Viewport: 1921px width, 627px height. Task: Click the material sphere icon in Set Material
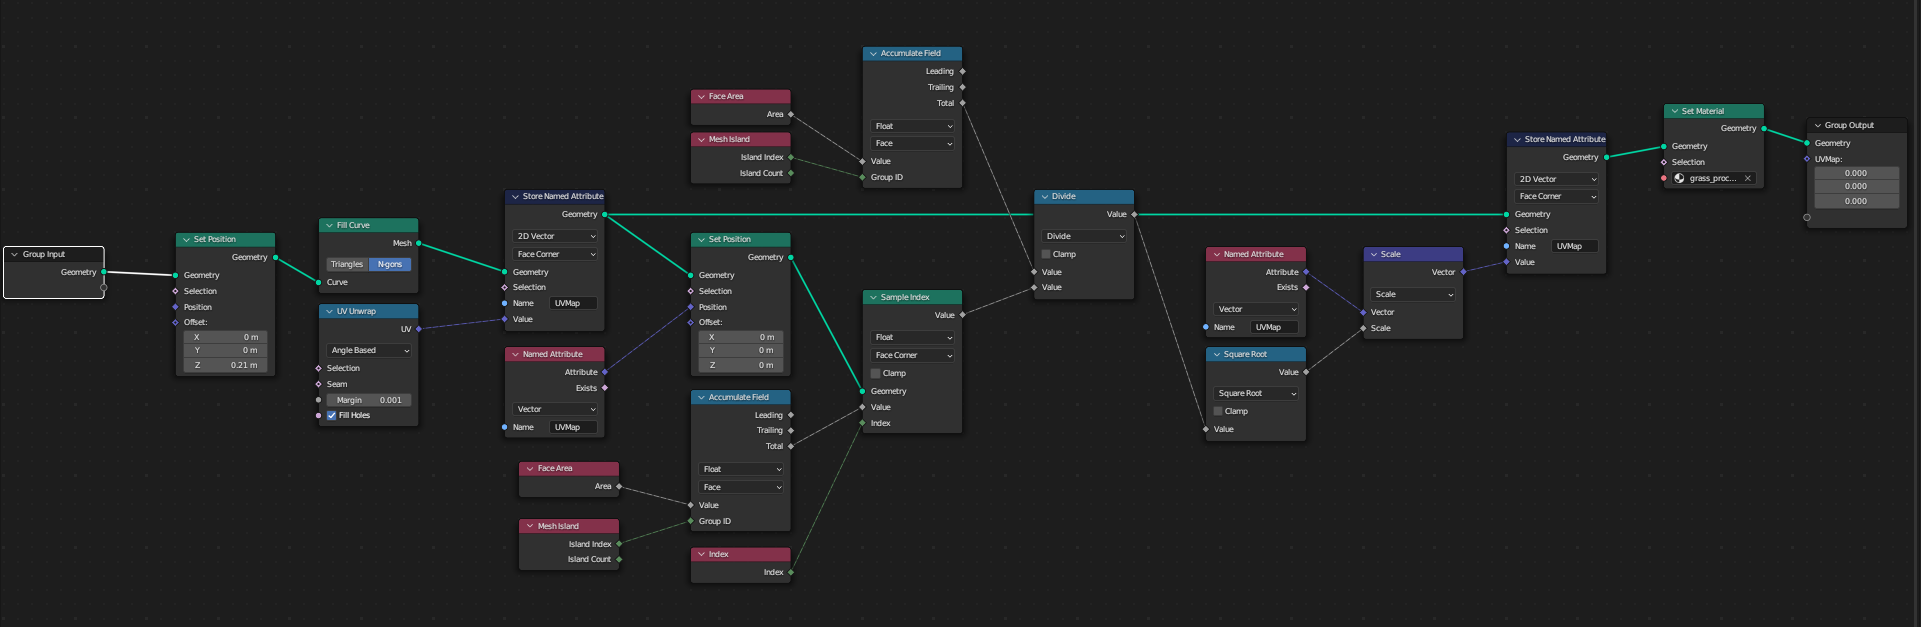tap(1679, 178)
